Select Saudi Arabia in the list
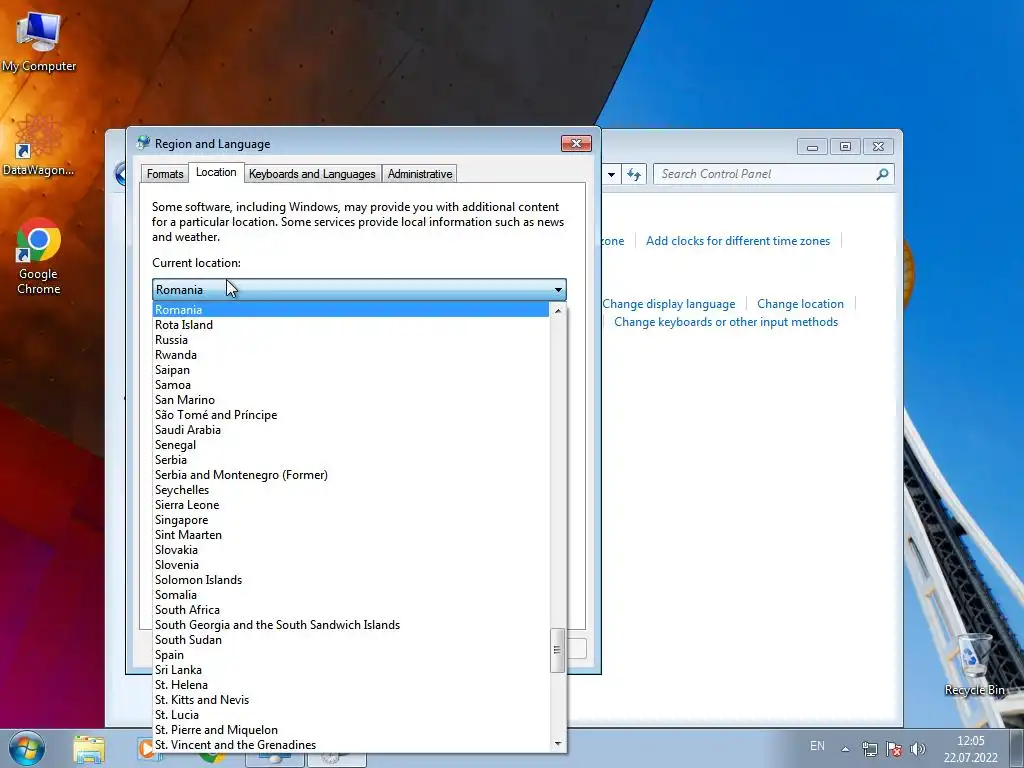The height and width of the screenshot is (768, 1024). point(351,430)
